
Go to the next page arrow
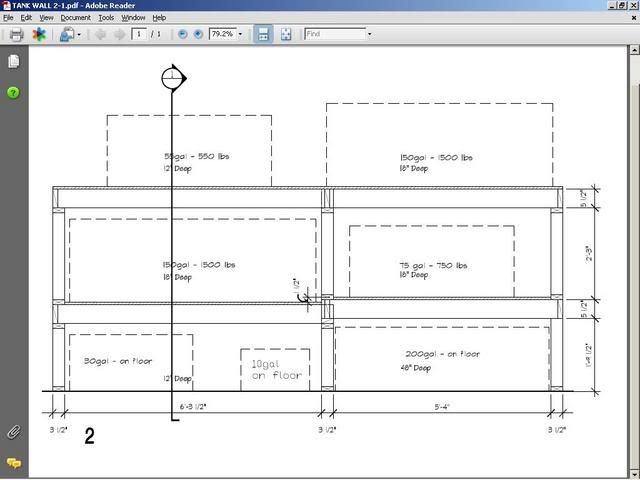(119, 34)
